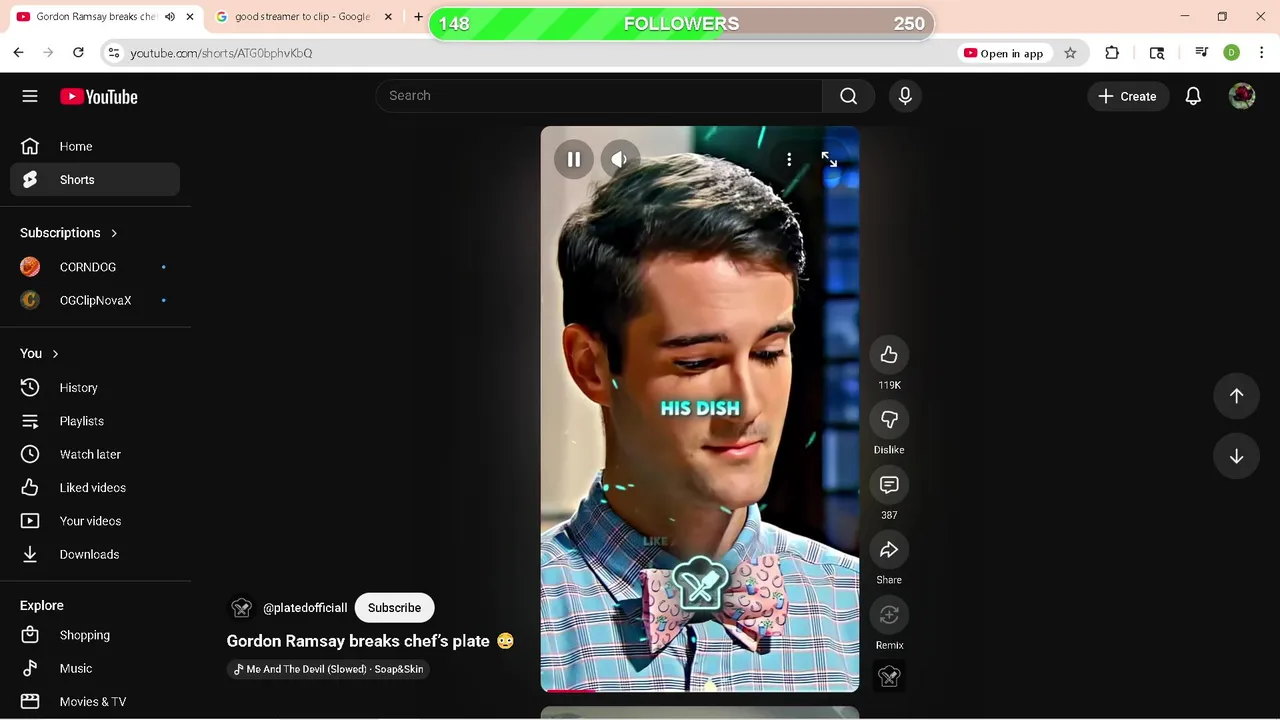Go back in the browser
This screenshot has width=1280, height=720.
[18, 53]
